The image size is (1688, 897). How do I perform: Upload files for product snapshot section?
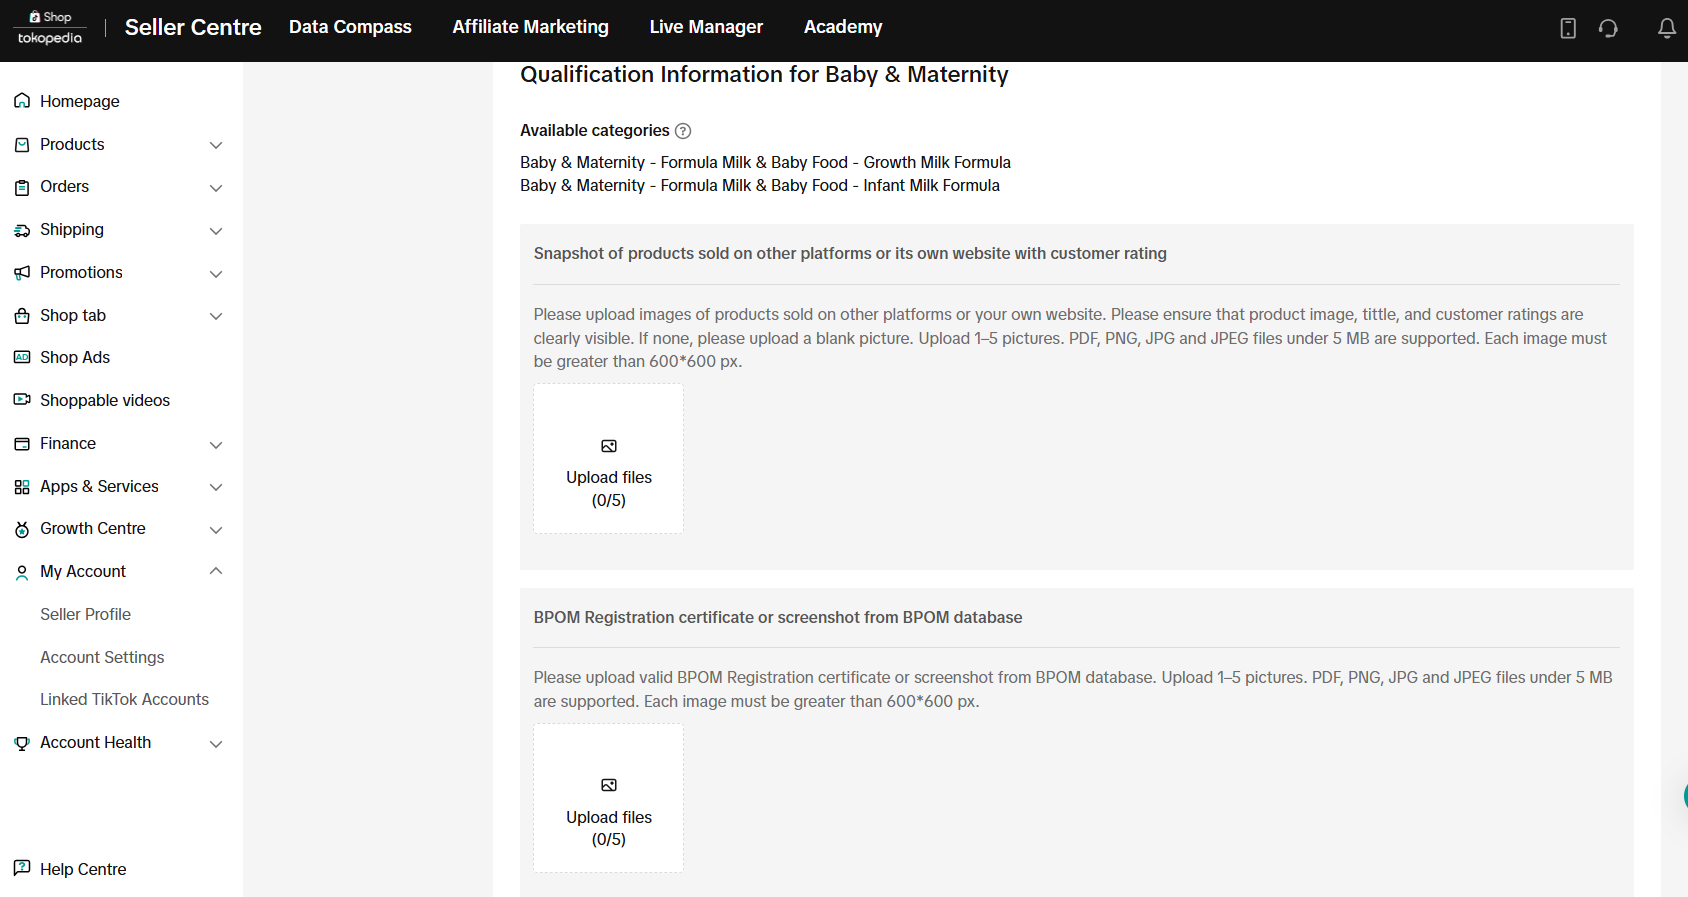608,459
